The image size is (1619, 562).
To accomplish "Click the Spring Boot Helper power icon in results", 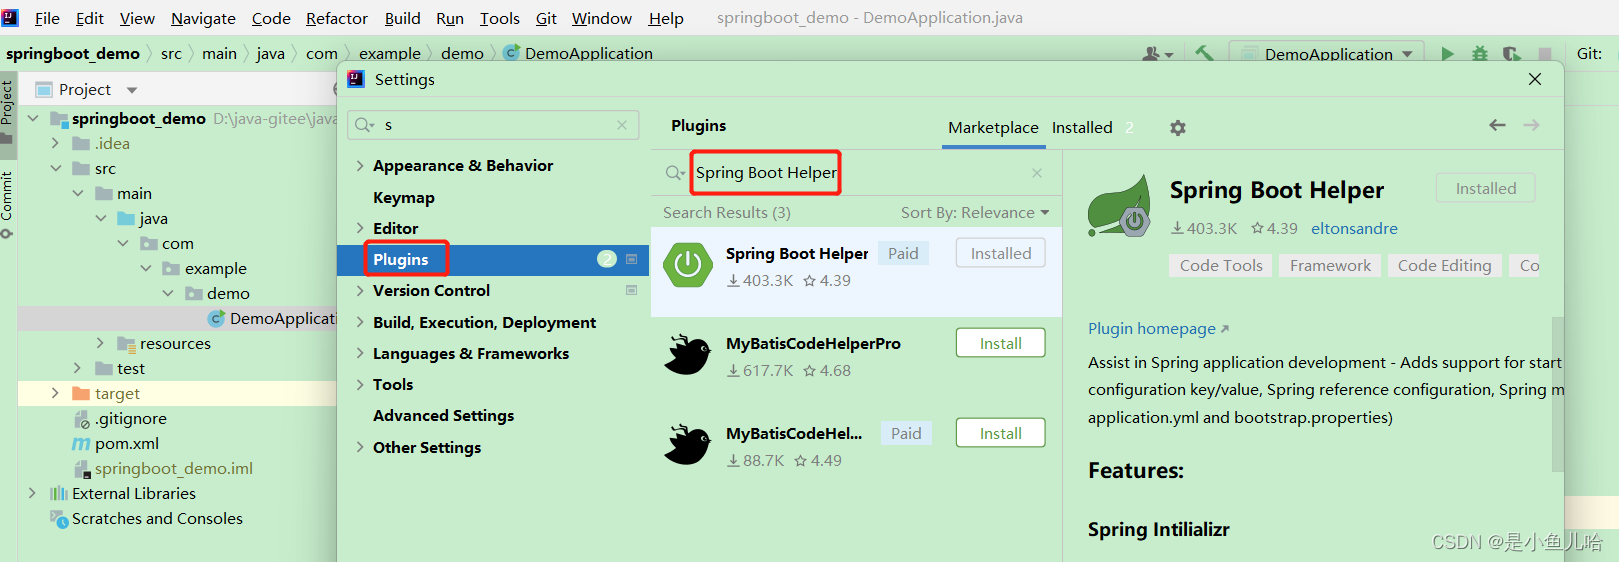I will [x=688, y=264].
